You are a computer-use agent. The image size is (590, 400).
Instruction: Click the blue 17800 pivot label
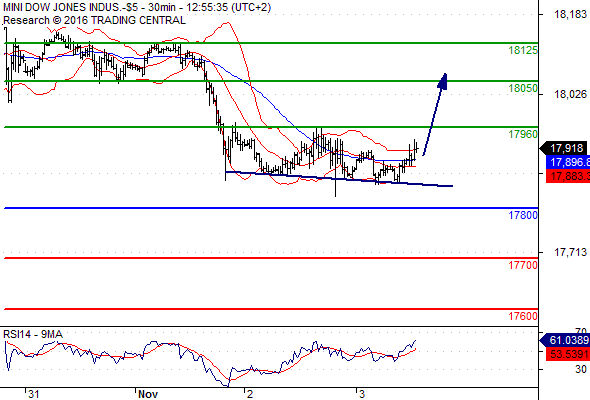(523, 215)
